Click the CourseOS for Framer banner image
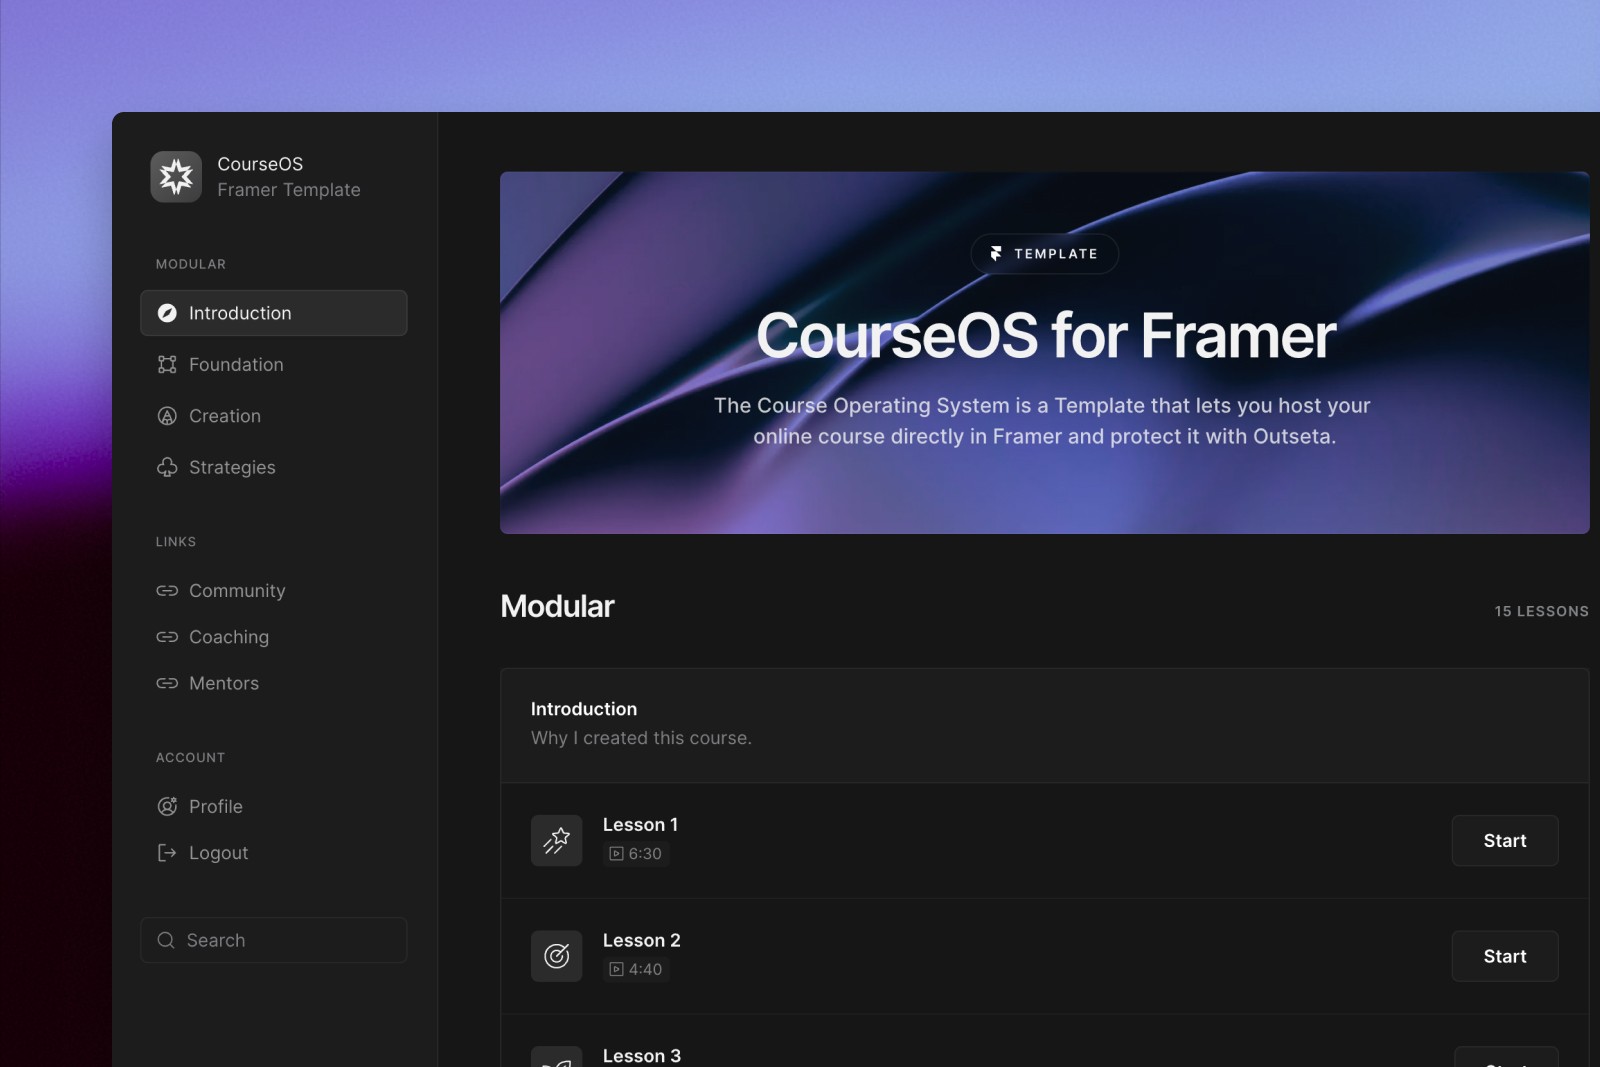The image size is (1600, 1067). 1044,353
